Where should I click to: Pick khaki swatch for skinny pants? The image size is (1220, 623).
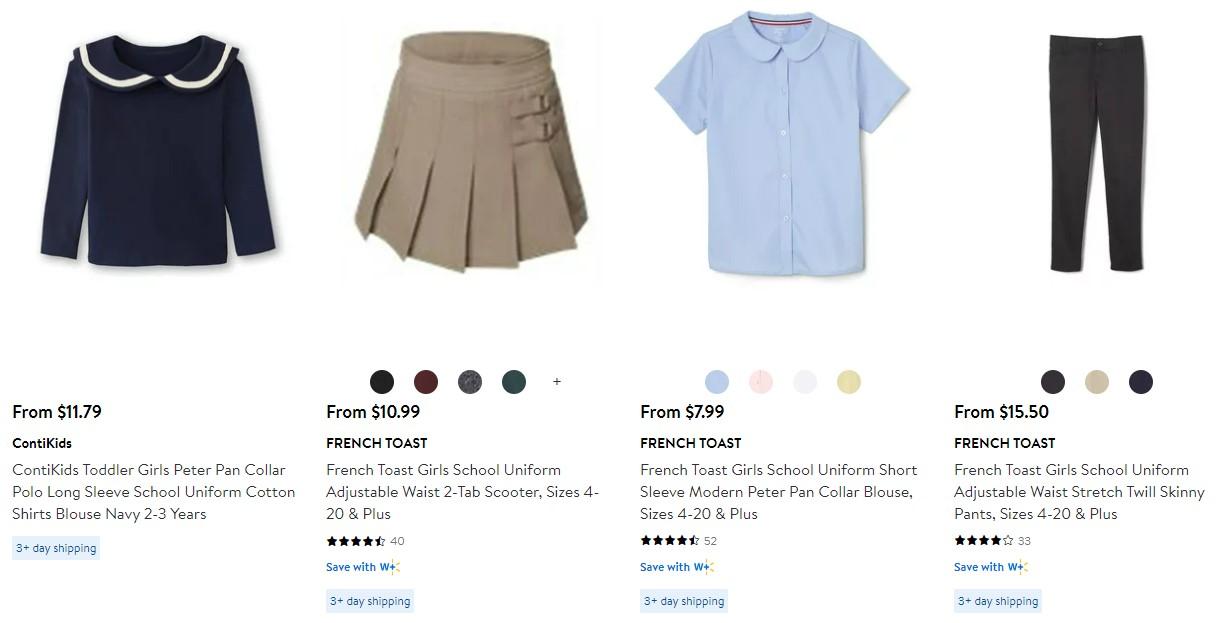coord(1097,382)
